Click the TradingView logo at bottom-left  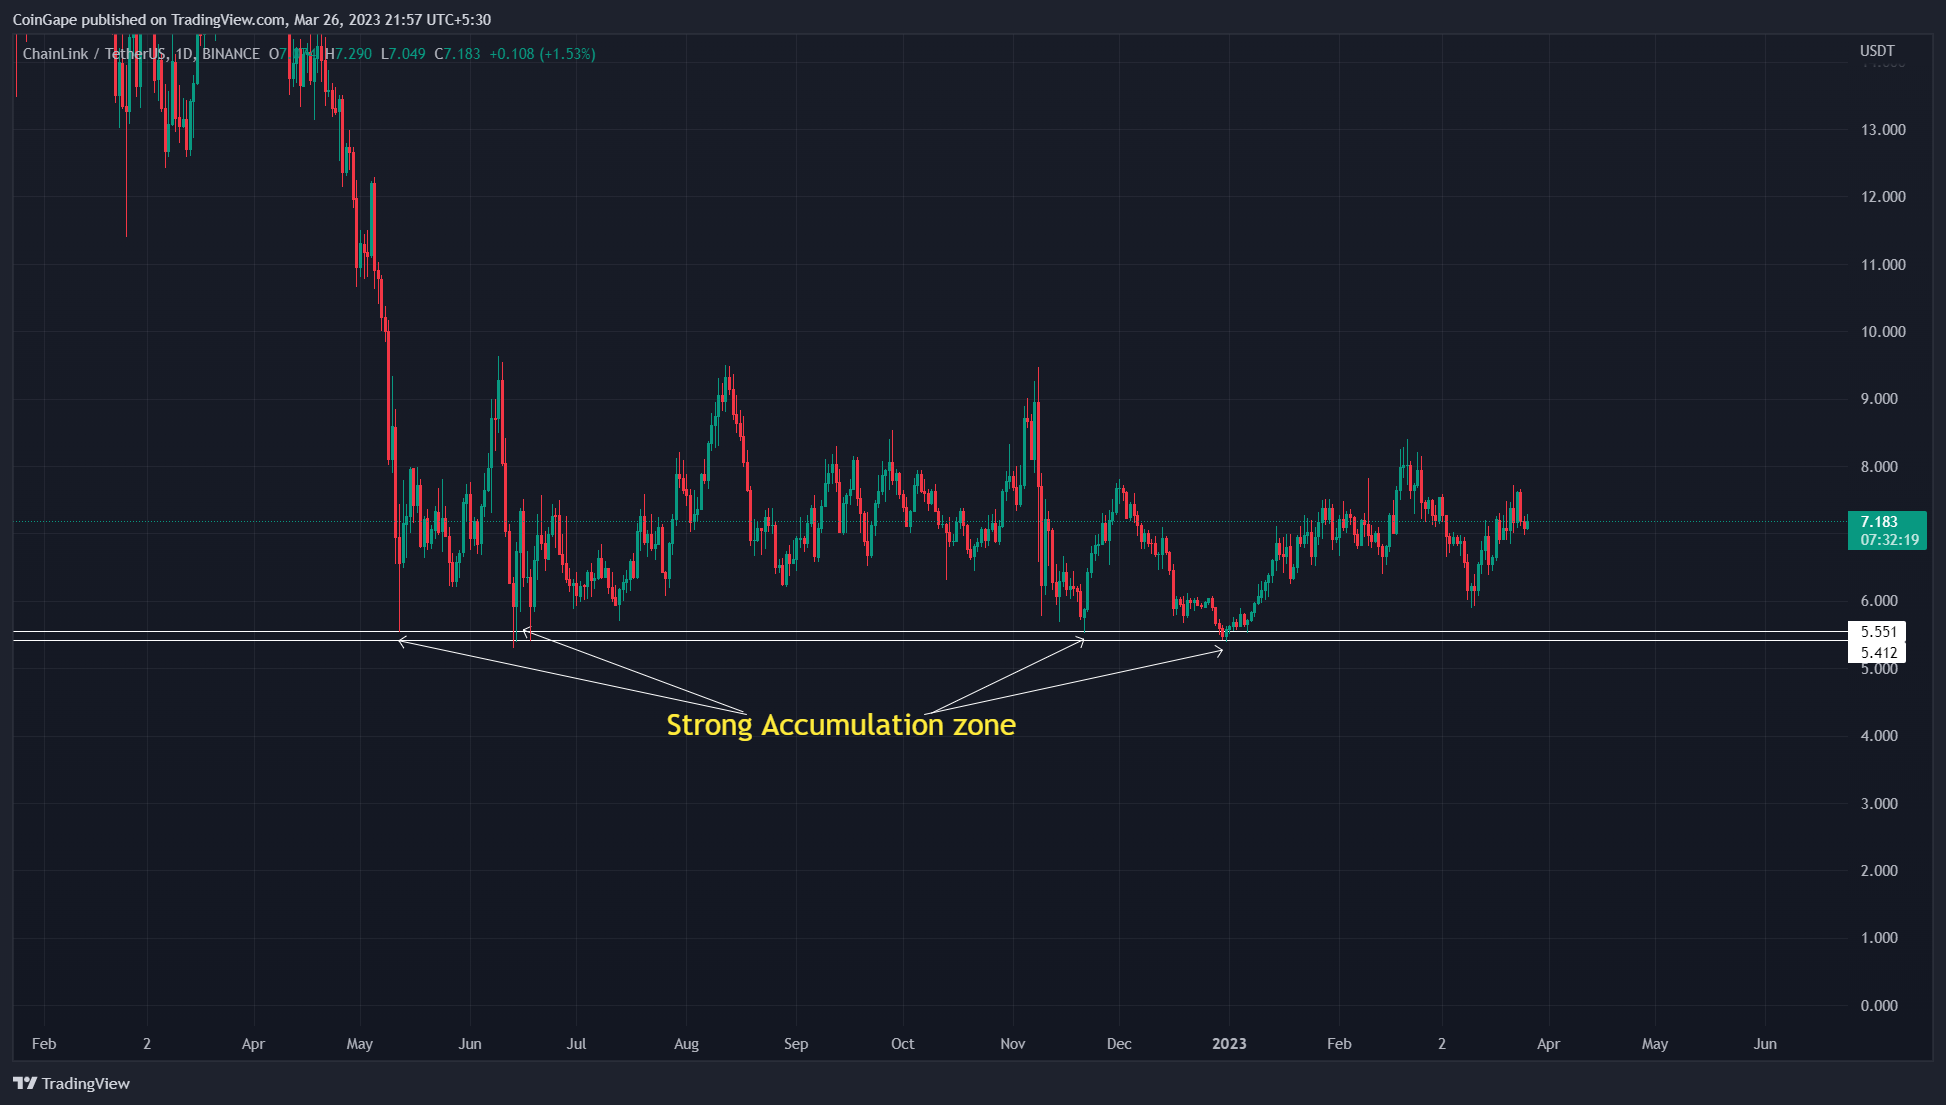pos(72,1083)
